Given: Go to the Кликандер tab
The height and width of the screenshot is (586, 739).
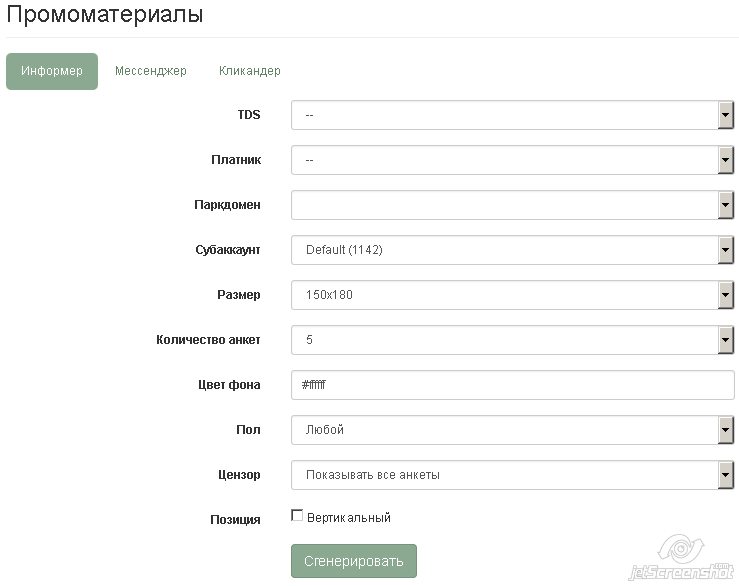Looking at the screenshot, I should (249, 71).
